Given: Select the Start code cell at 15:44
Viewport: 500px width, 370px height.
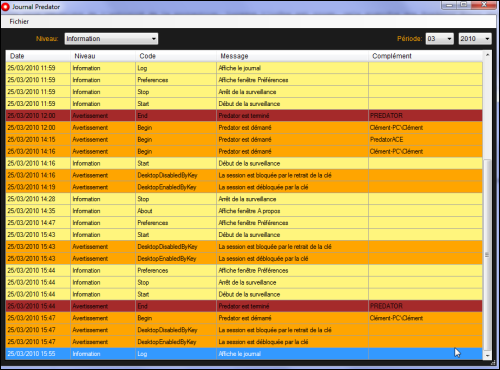Looking at the screenshot, I should [x=176, y=294].
